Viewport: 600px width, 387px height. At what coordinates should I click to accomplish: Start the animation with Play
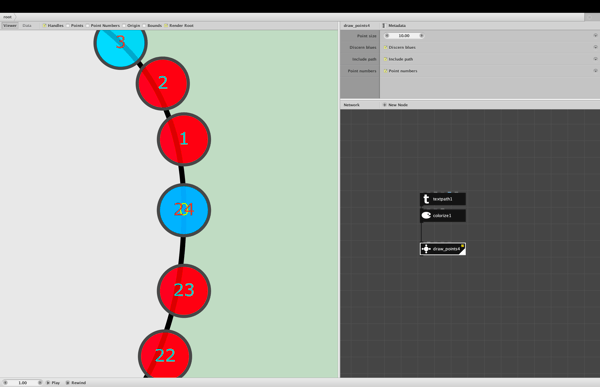click(x=53, y=382)
